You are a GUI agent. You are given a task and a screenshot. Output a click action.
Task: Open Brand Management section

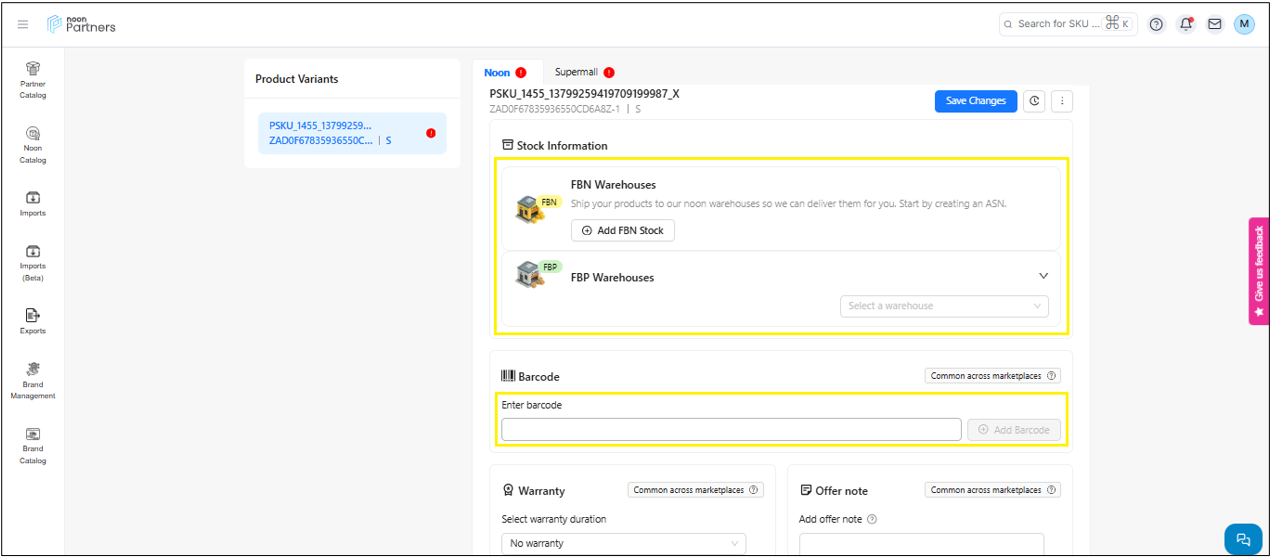33,380
